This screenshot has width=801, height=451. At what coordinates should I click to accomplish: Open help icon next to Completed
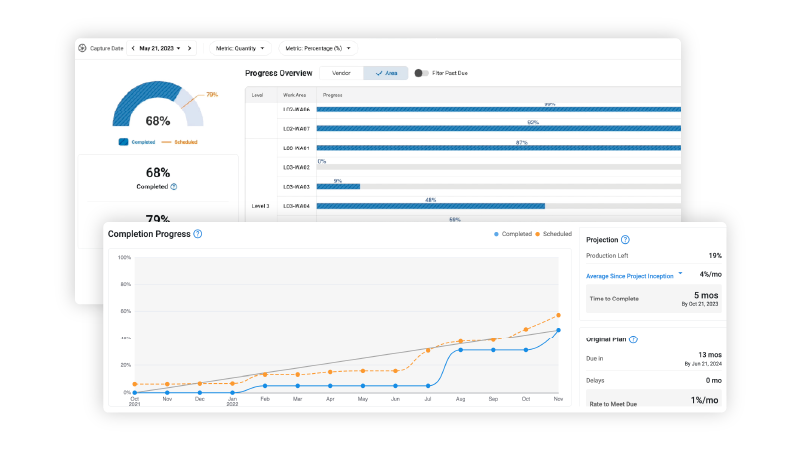pyautogui.click(x=174, y=187)
